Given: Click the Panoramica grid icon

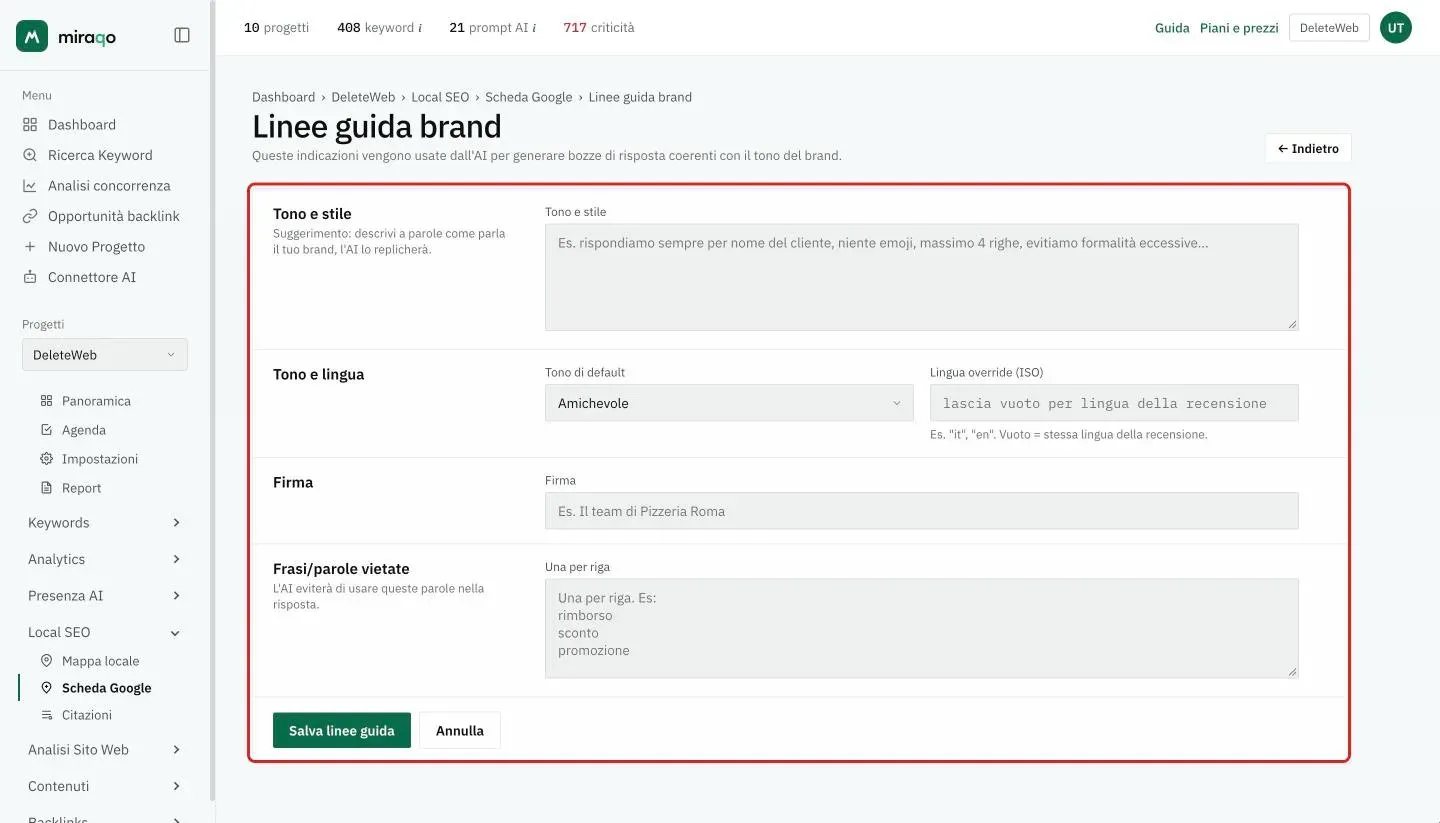Looking at the screenshot, I should click(x=46, y=401).
